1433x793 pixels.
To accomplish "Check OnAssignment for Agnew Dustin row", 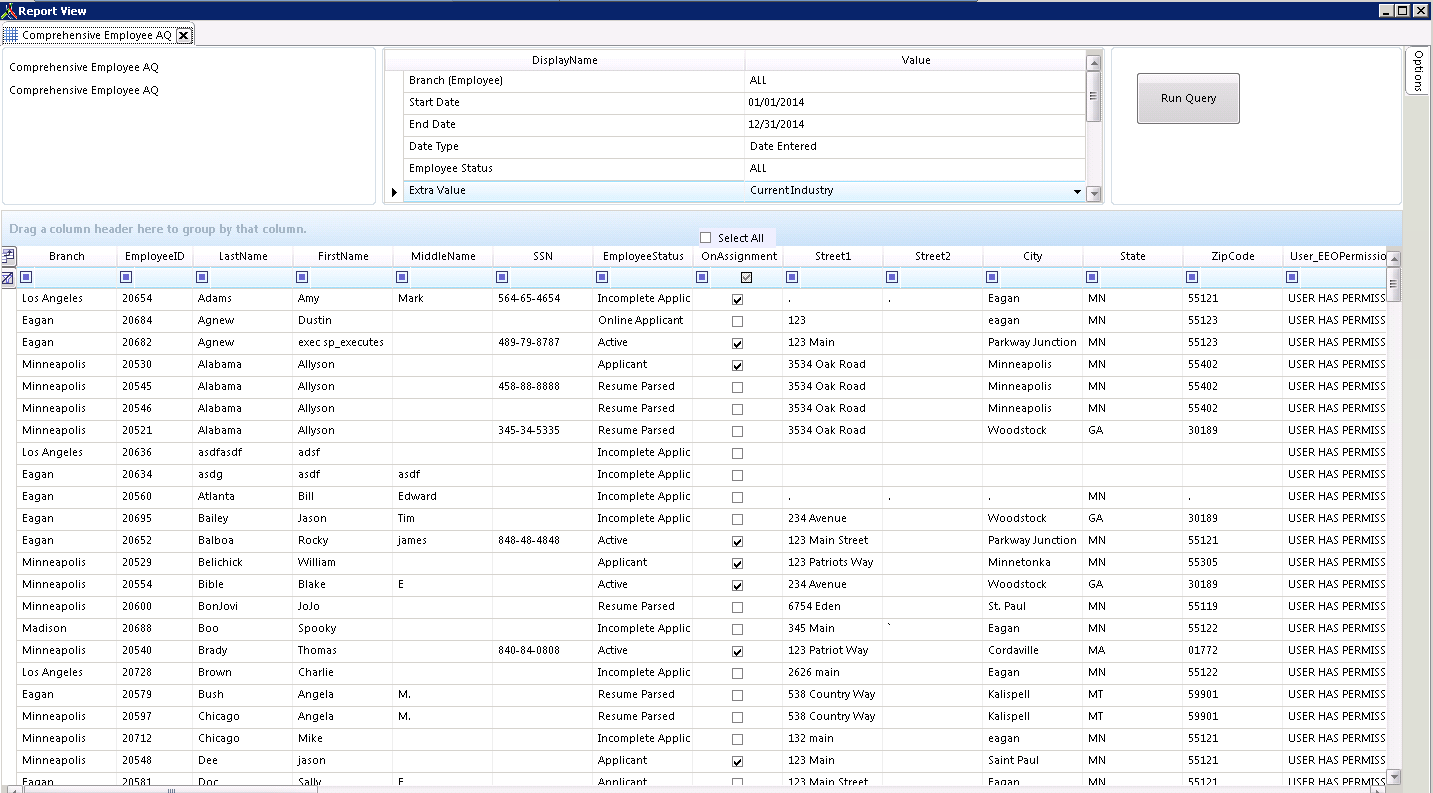I will [738, 321].
